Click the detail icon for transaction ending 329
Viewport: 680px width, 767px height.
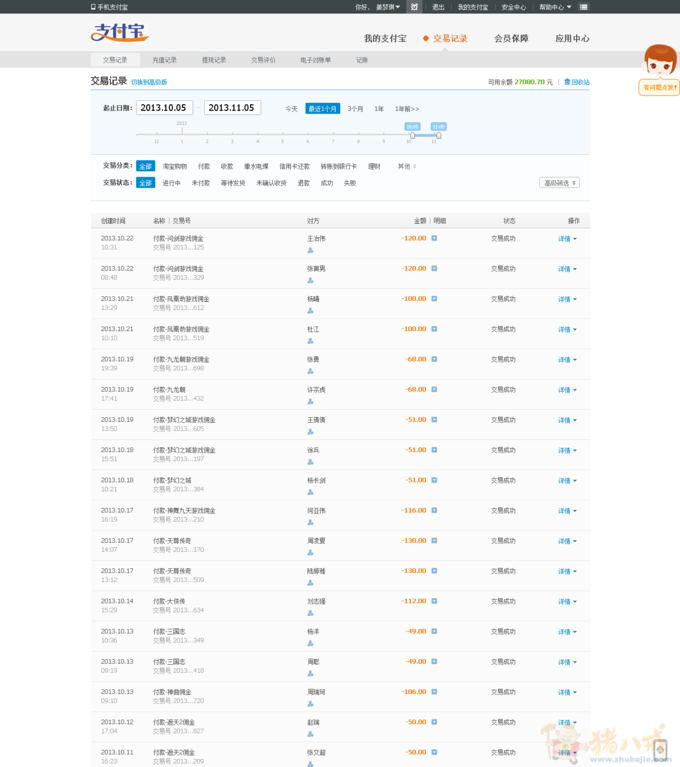[x=434, y=269]
